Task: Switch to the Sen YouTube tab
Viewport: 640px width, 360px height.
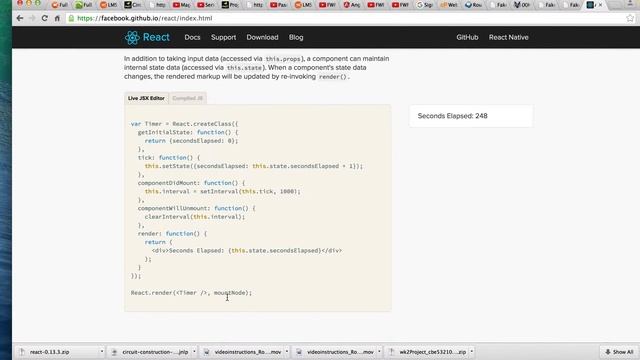Action: point(206,5)
